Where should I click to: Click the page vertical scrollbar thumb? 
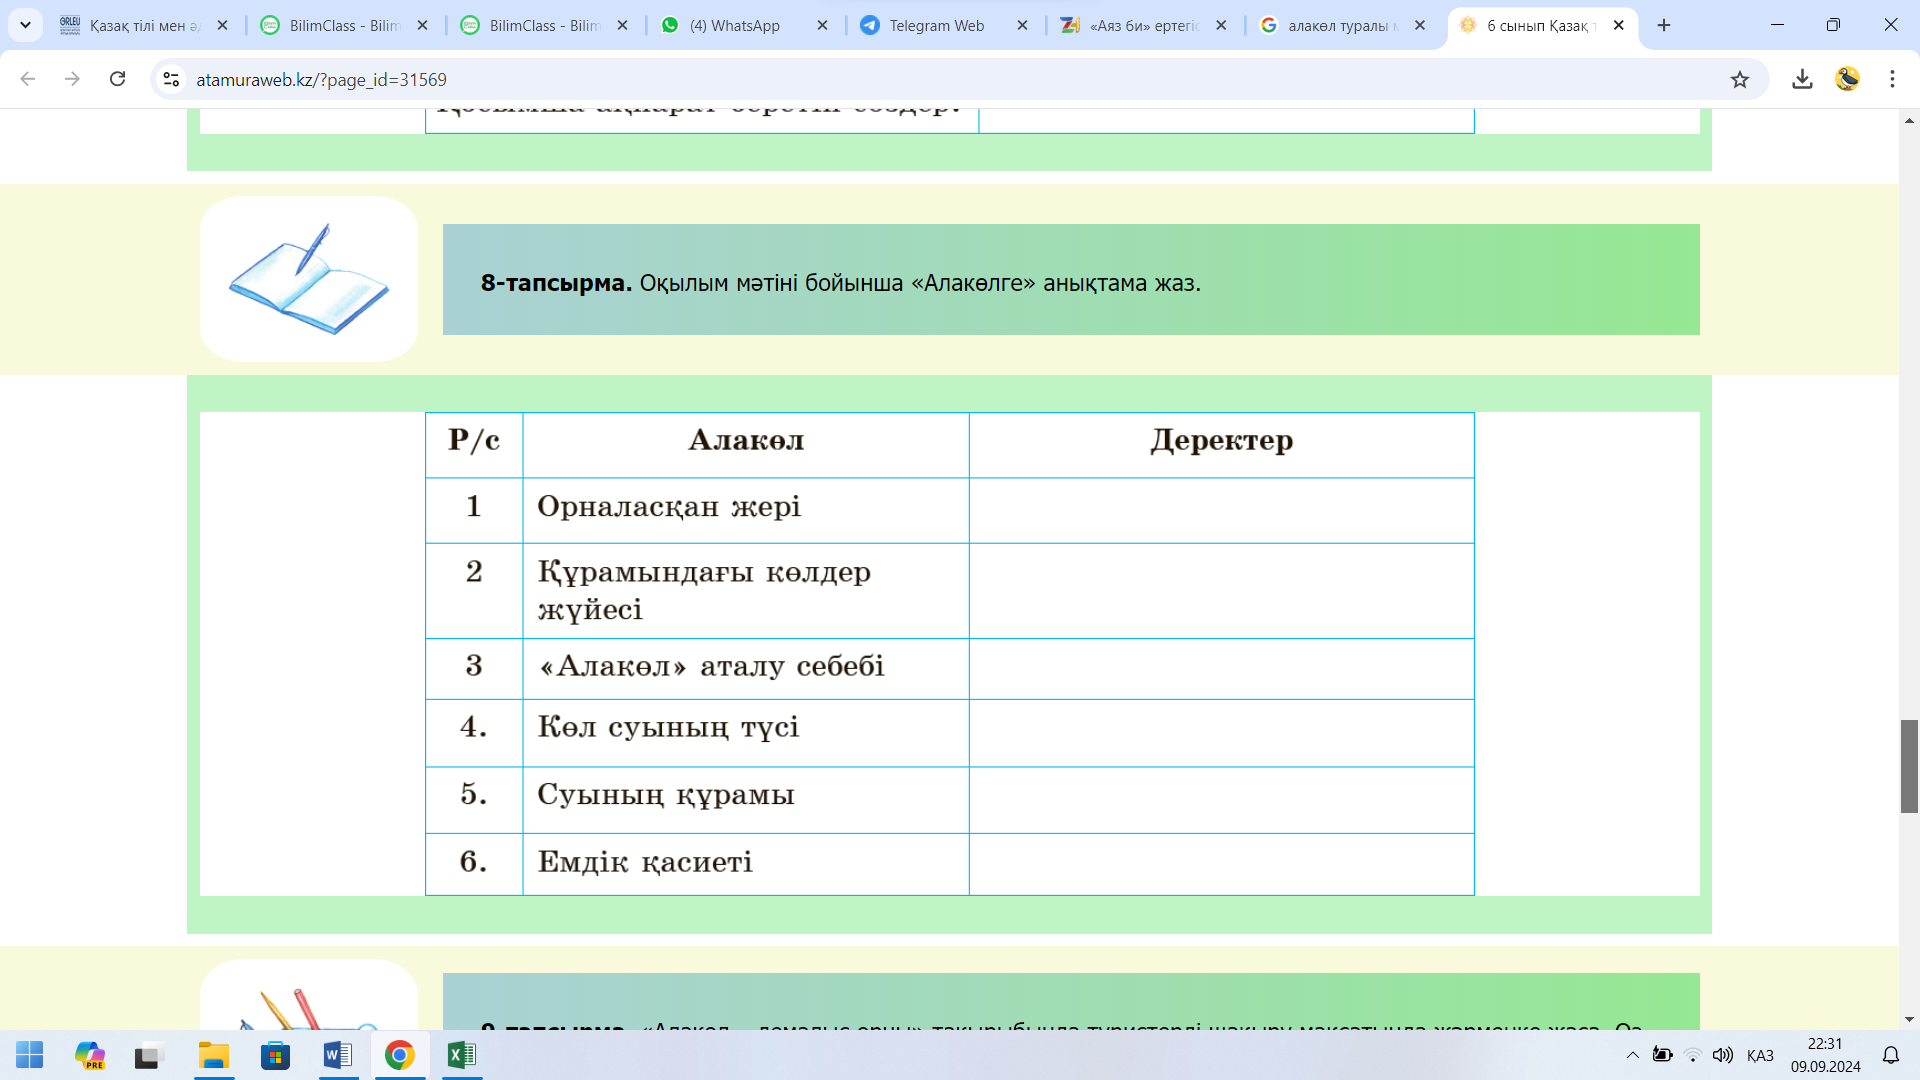click(1909, 766)
